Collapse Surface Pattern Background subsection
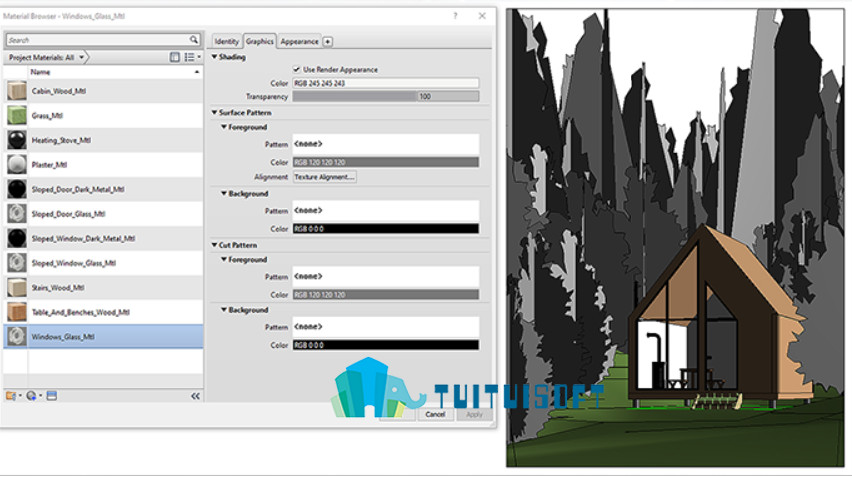This screenshot has height=477, width=852. point(224,193)
